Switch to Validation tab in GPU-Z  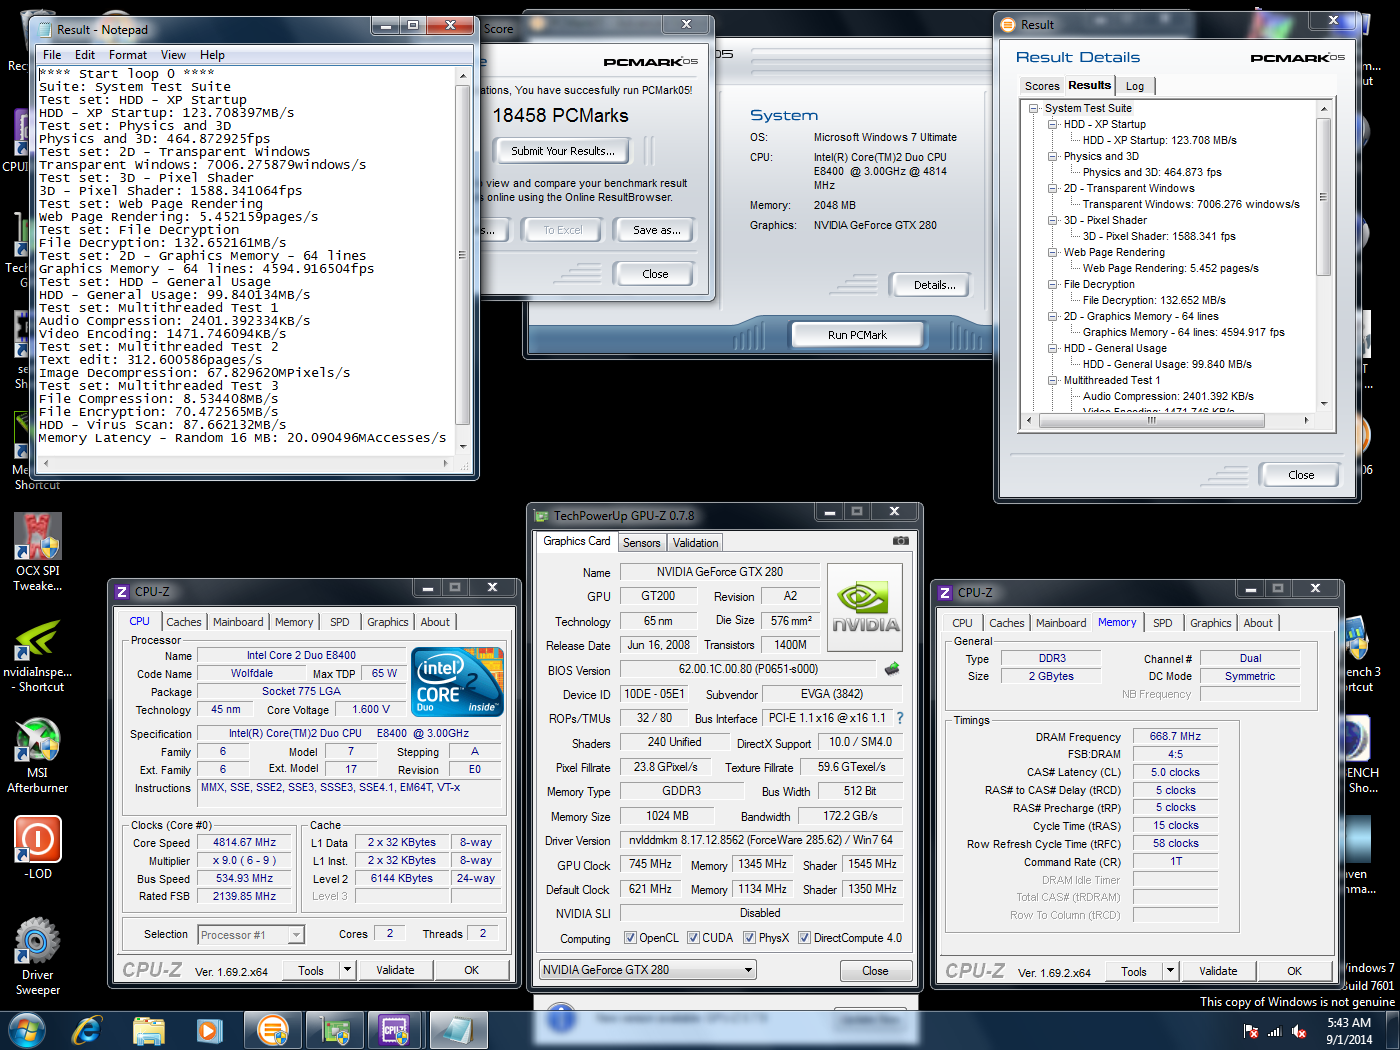pyautogui.click(x=696, y=543)
